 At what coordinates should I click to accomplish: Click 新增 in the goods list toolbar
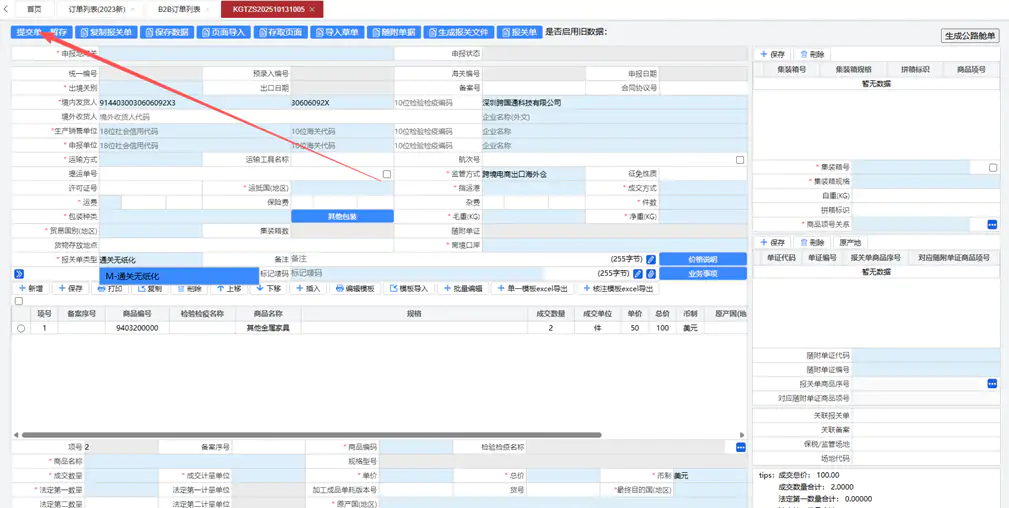pos(31,288)
